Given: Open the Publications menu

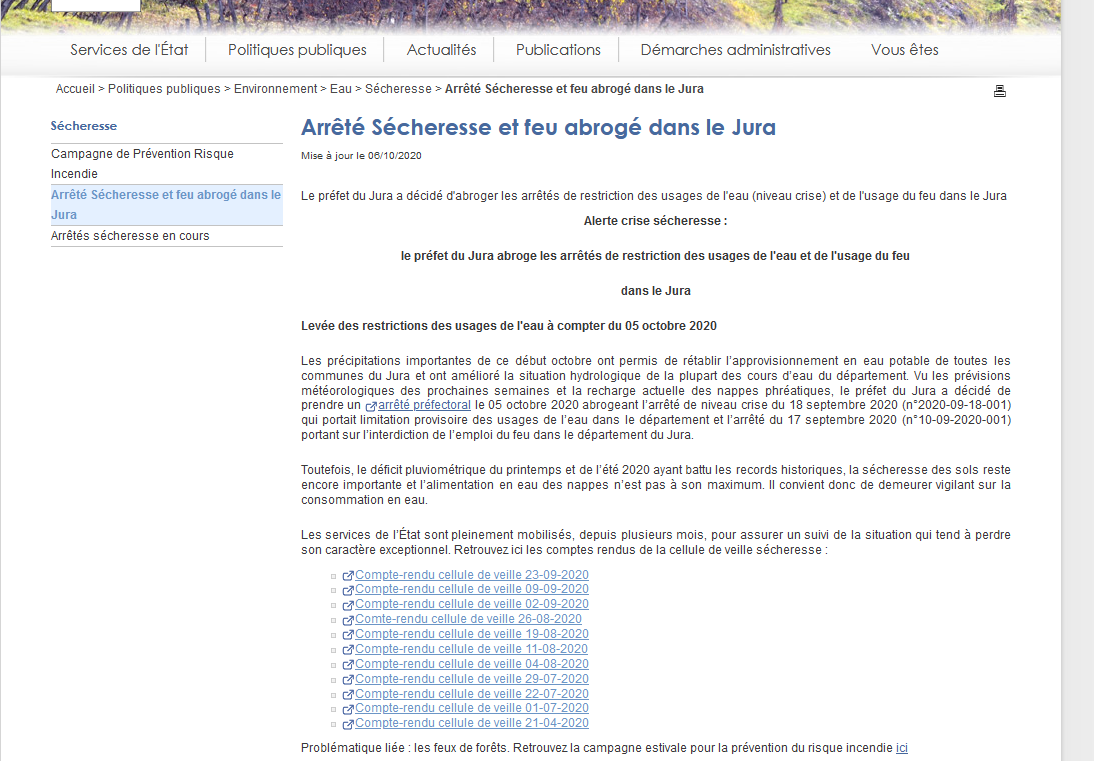Looking at the screenshot, I should [558, 50].
